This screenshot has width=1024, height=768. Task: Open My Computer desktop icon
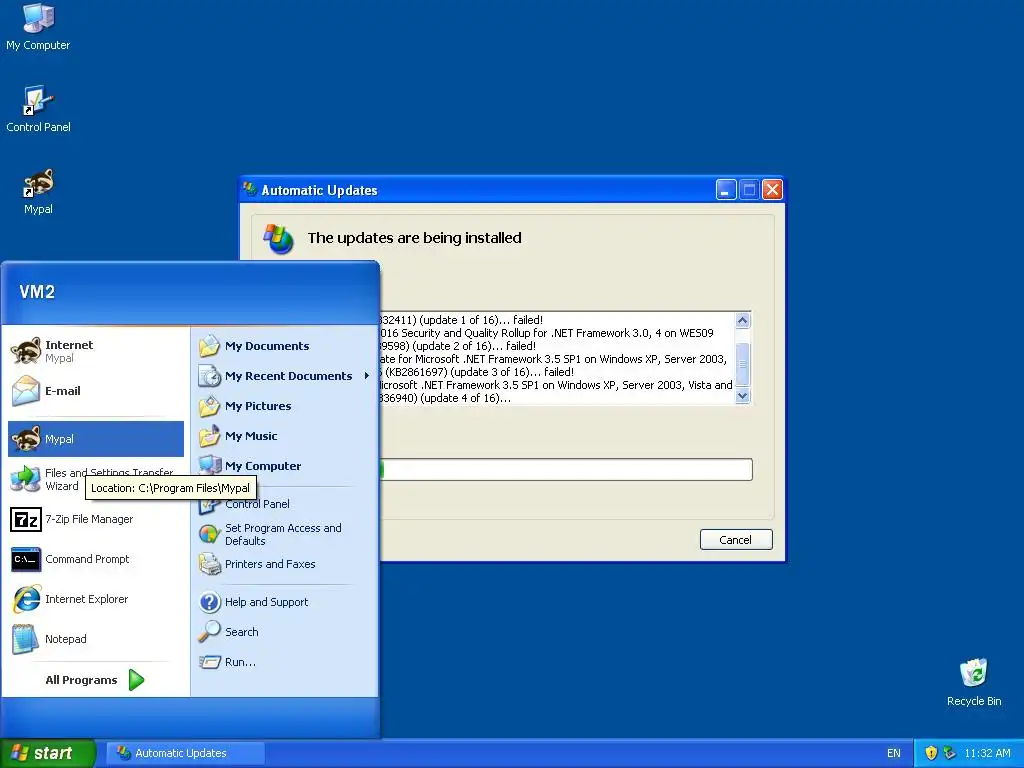(38, 27)
